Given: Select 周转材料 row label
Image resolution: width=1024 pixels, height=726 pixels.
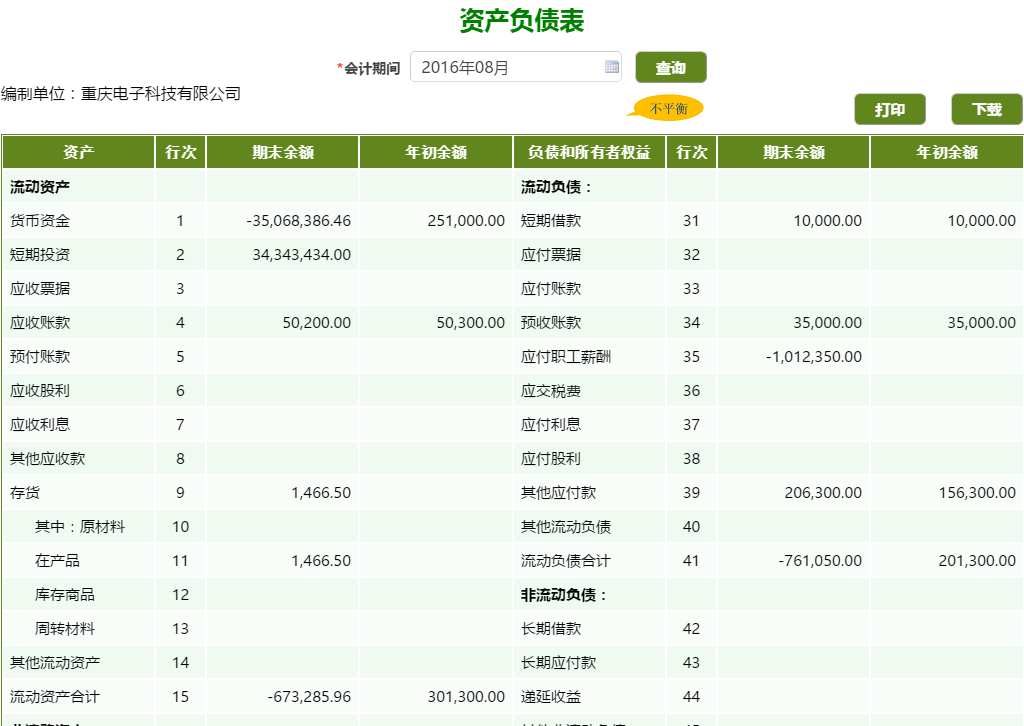Looking at the screenshot, I should coord(65,628).
